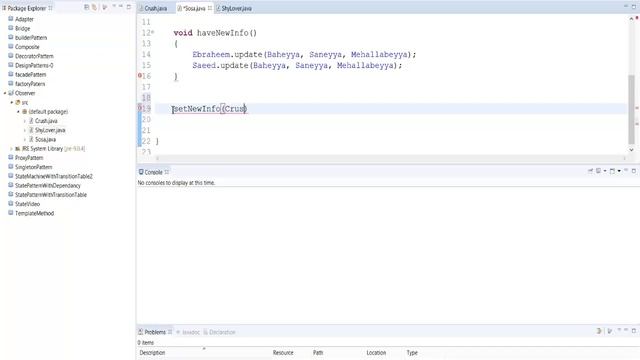640x360 pixels.
Task: Expand ShyLover.java tree node arrow
Action: pyautogui.click(x=25, y=130)
